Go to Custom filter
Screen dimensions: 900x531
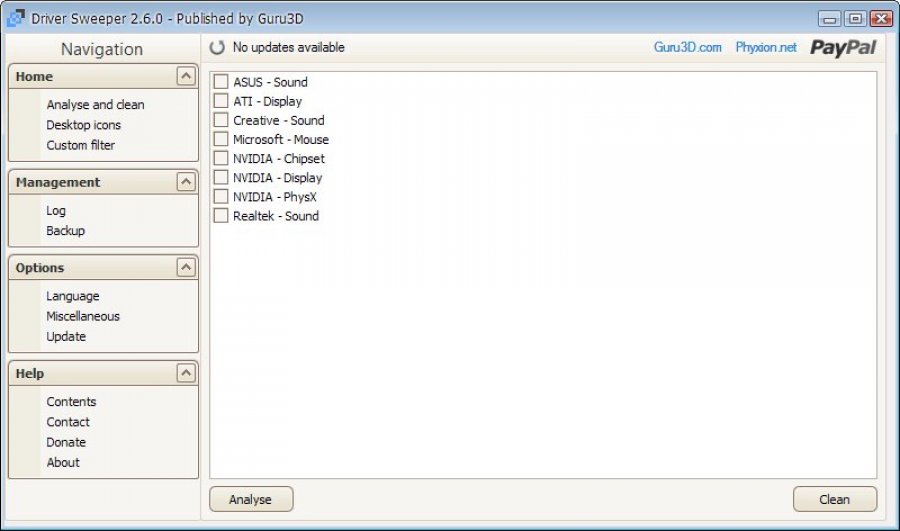coord(80,145)
